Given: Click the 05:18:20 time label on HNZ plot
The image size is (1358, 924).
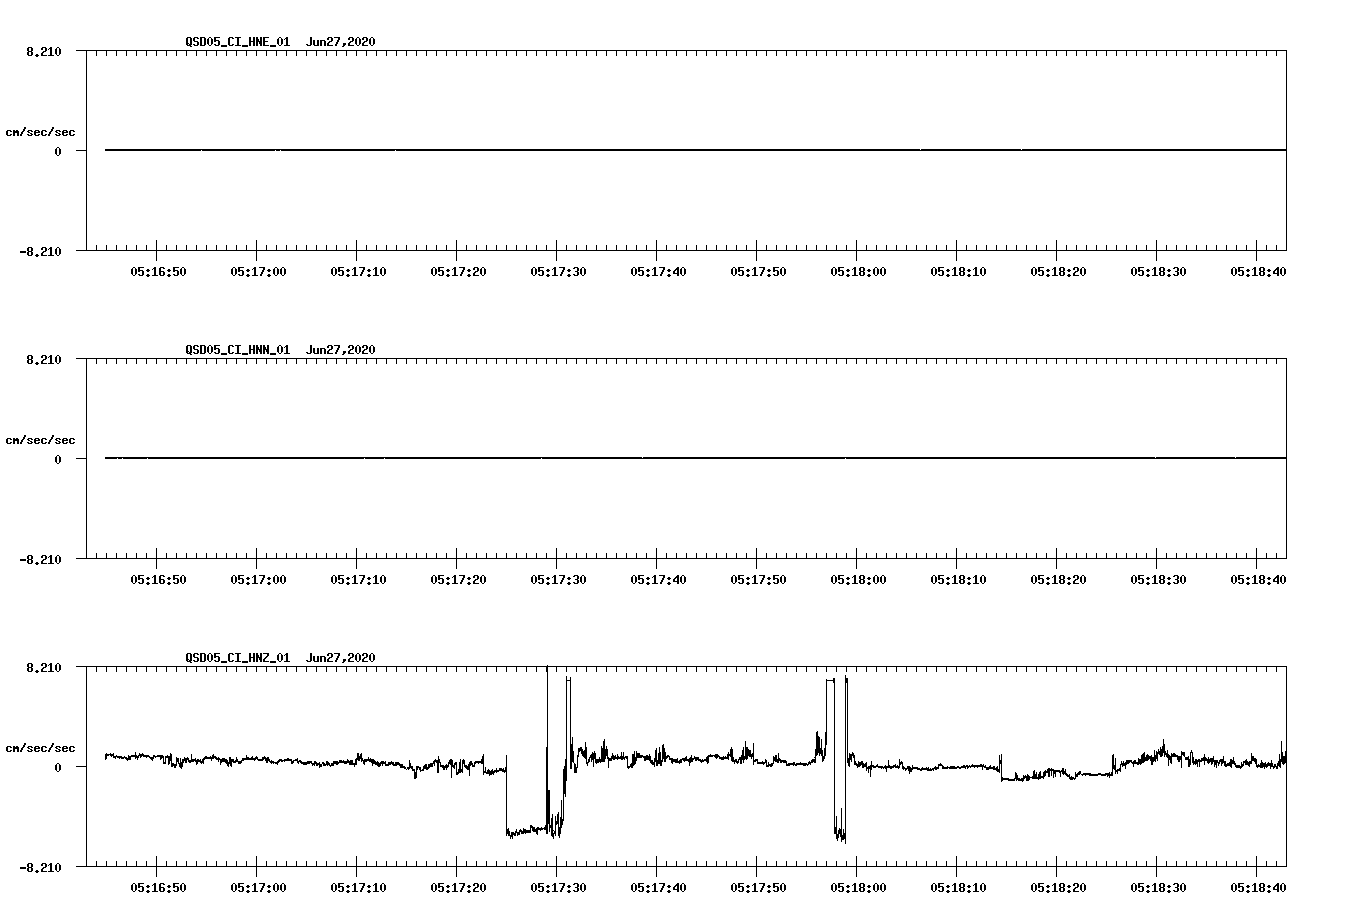Looking at the screenshot, I should 1058,888.
